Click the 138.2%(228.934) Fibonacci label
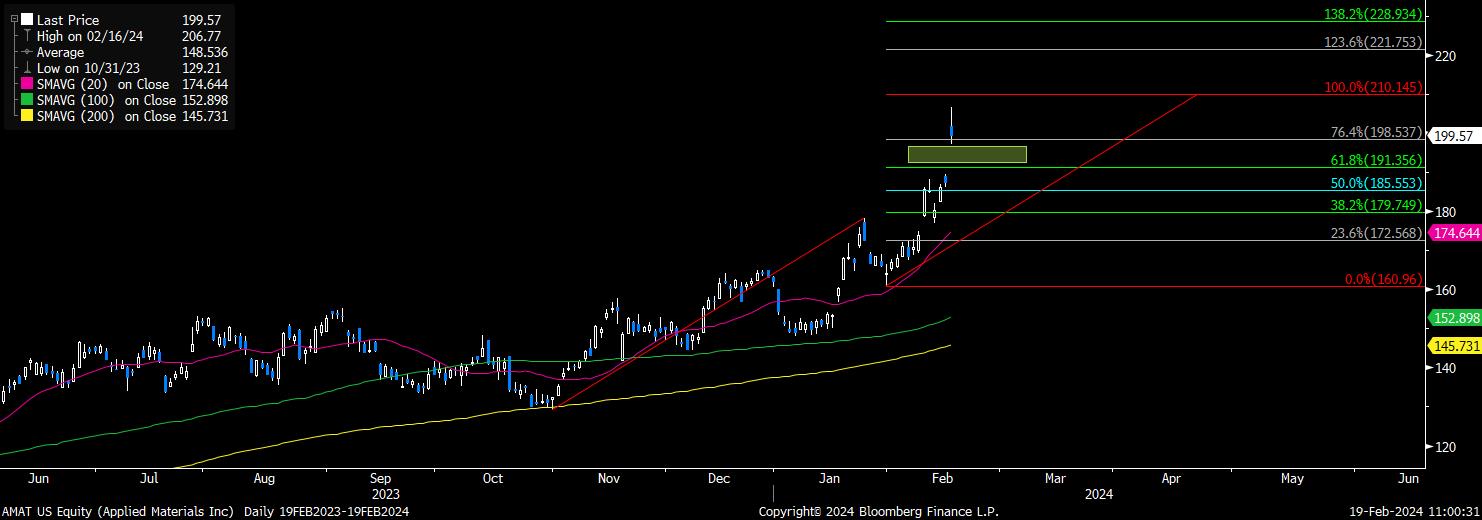1482x520 pixels. tap(1373, 15)
